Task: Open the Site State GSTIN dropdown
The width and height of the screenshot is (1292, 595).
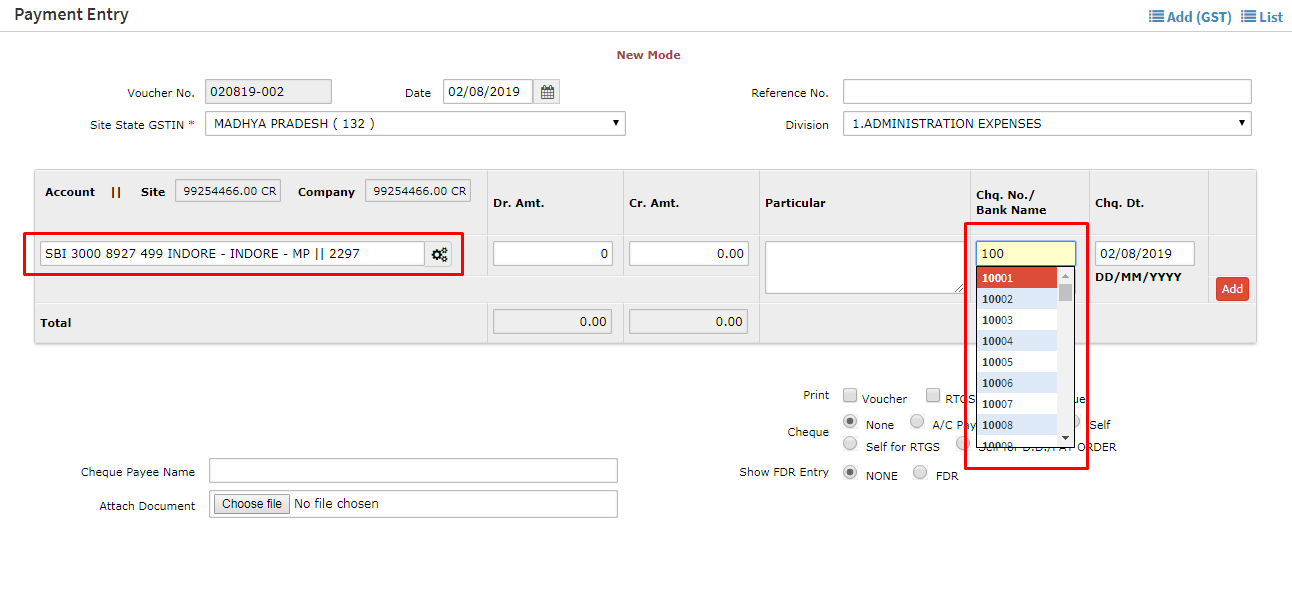Action: click(x=415, y=124)
